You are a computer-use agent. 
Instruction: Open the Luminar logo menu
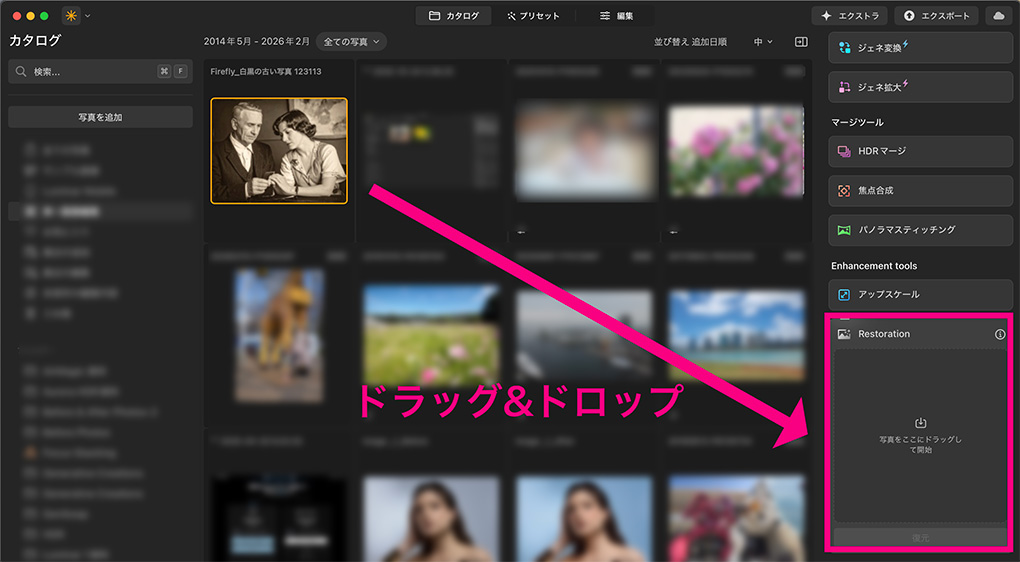tap(71, 16)
